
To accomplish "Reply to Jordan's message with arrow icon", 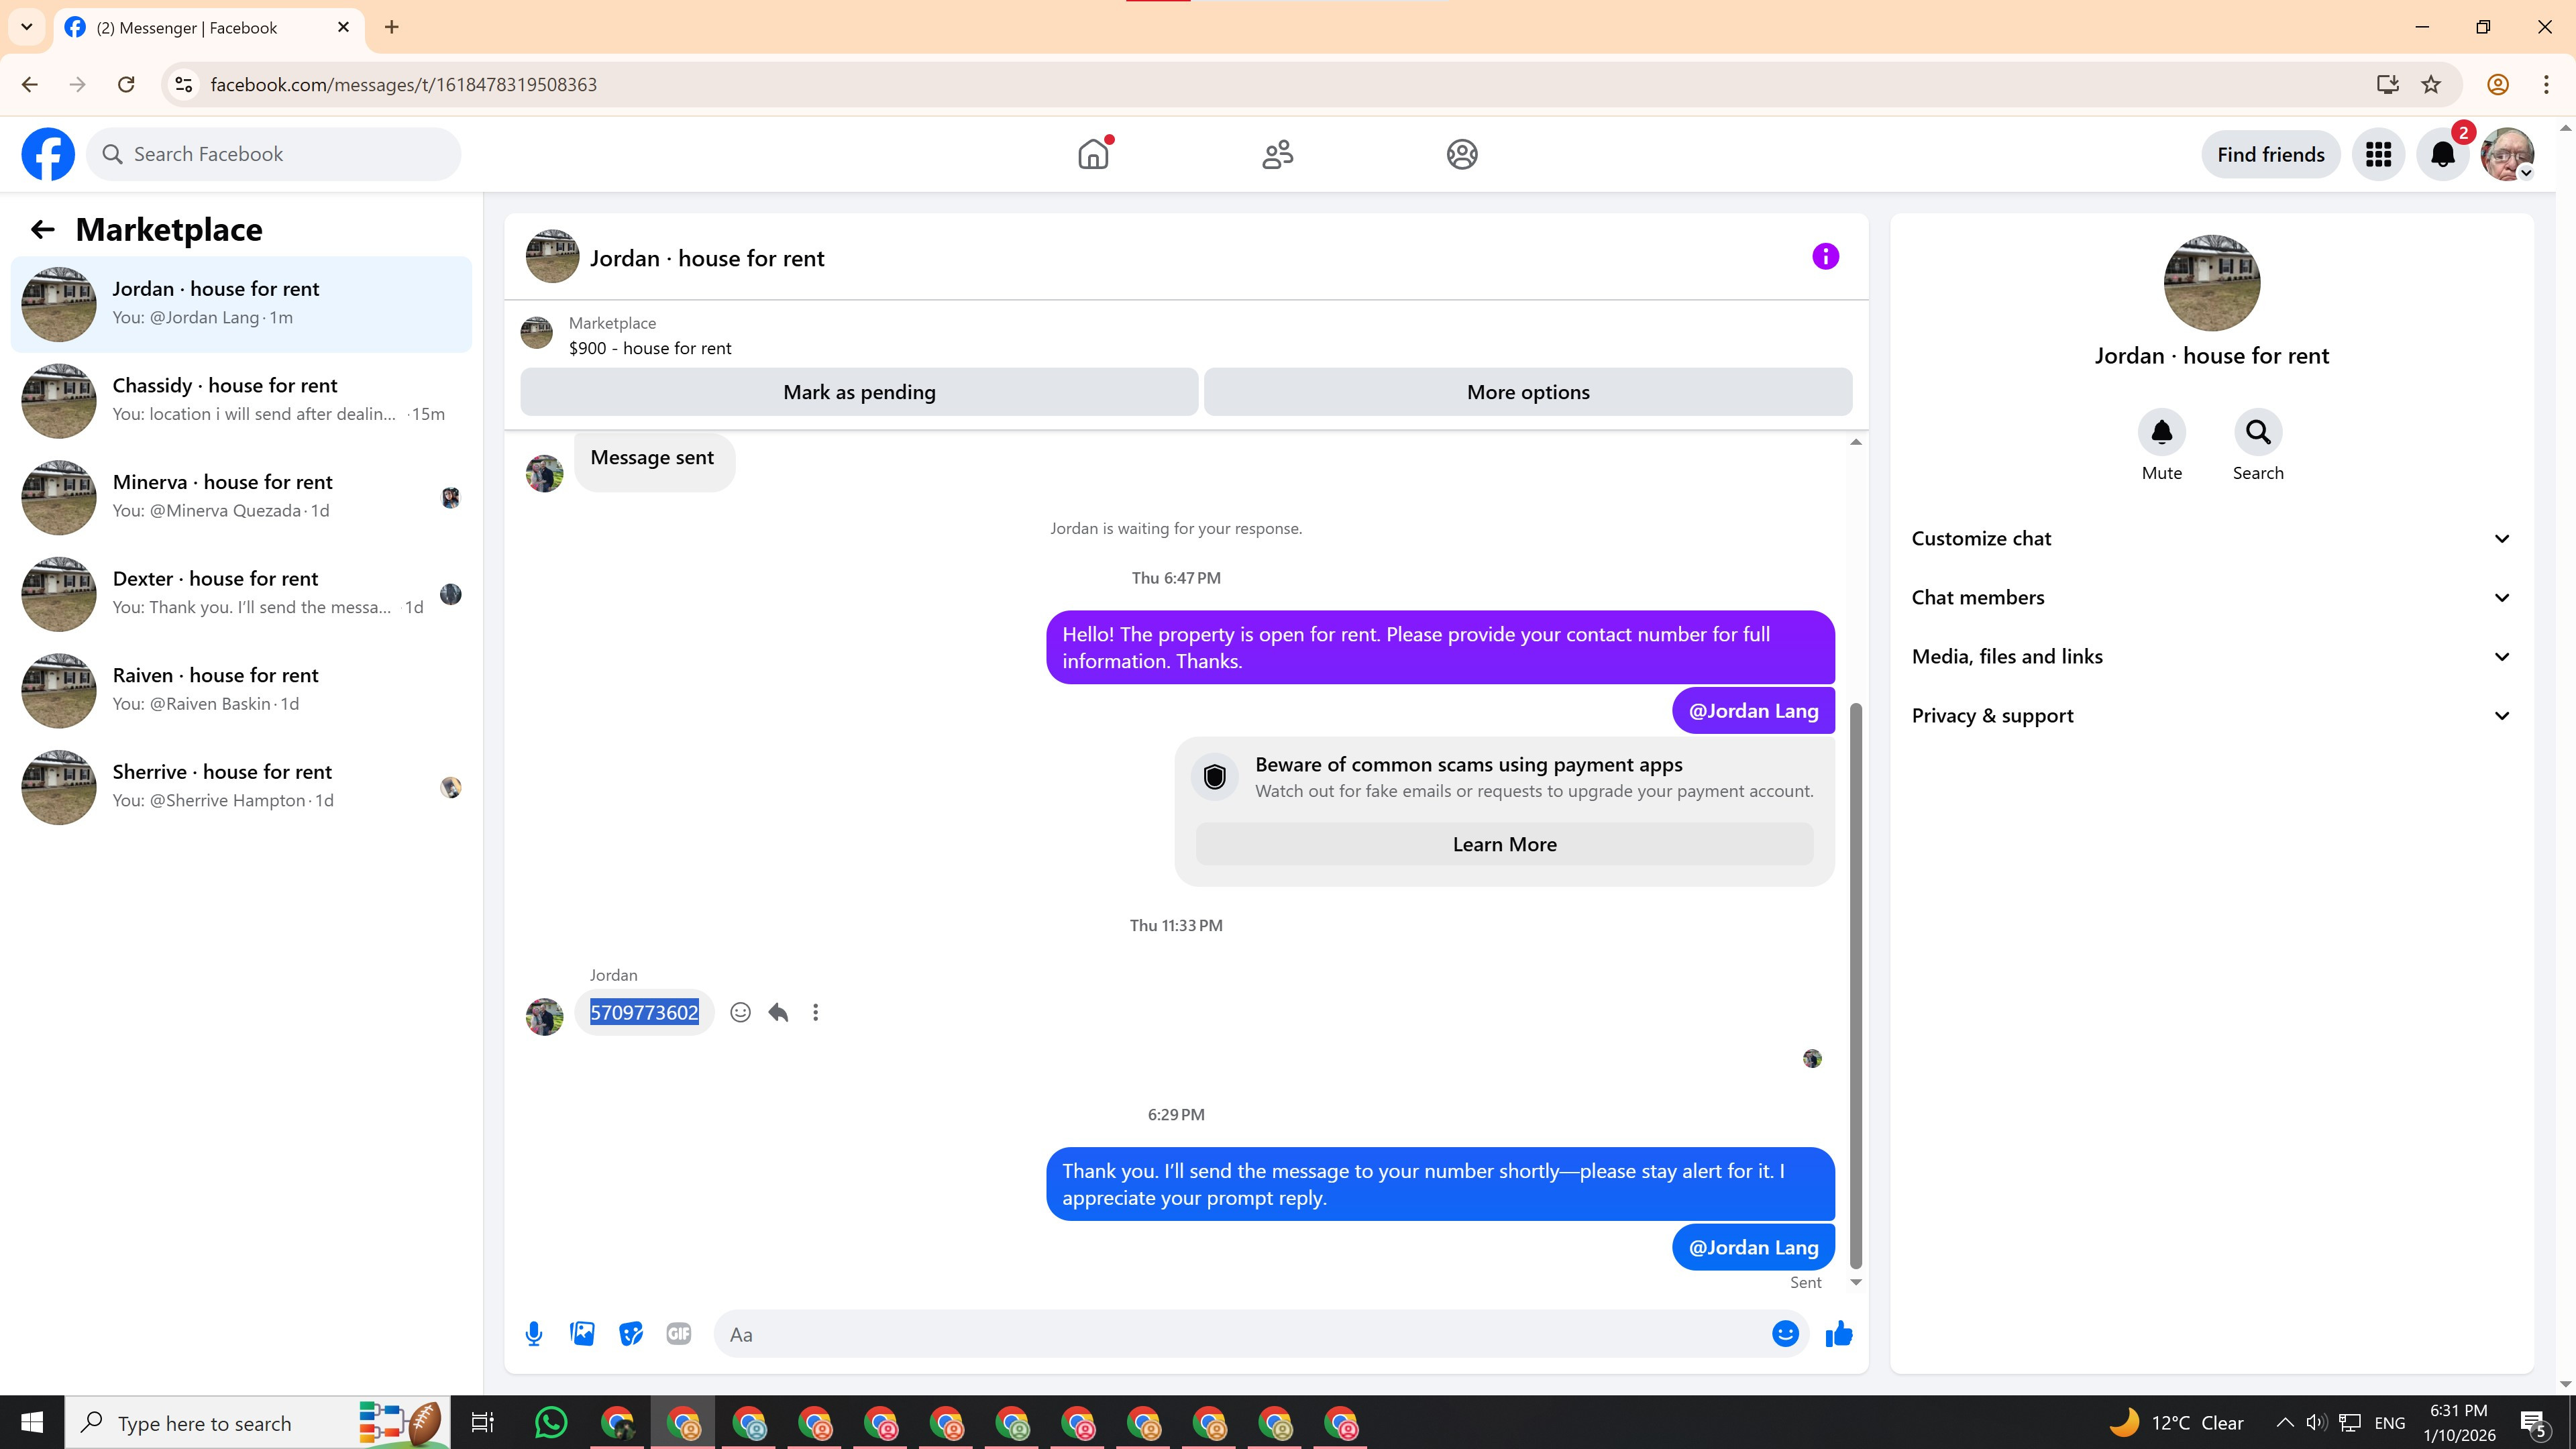I will point(778,1013).
